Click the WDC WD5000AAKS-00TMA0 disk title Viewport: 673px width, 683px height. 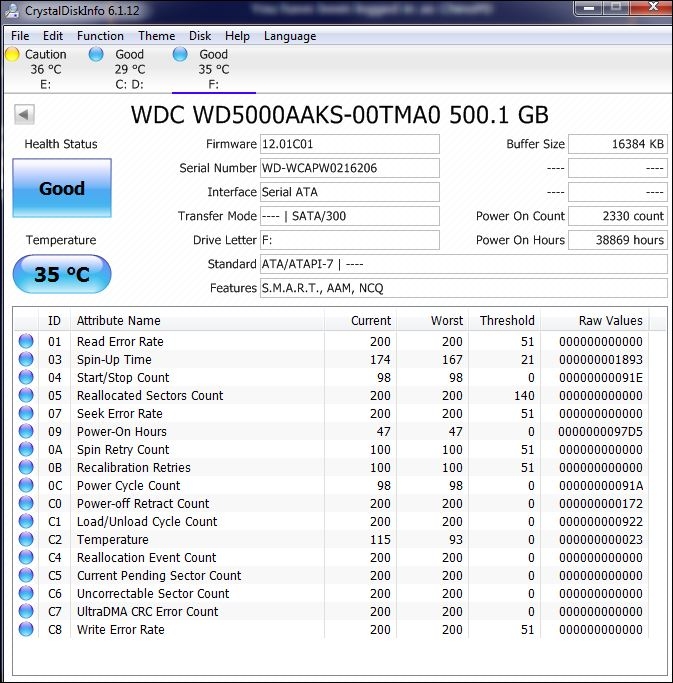point(339,115)
